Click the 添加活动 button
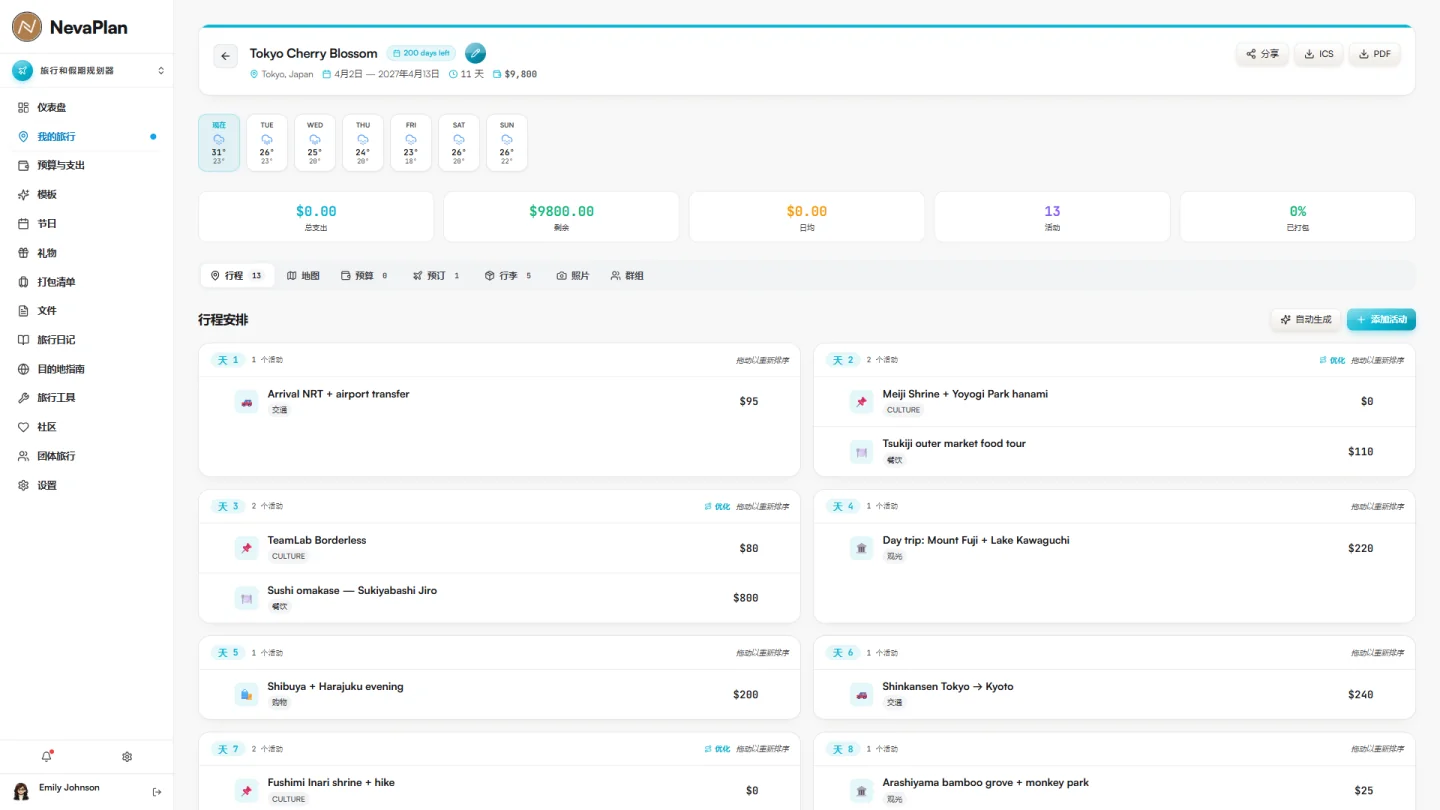Screen dimensions: 1440x810 pos(1381,320)
